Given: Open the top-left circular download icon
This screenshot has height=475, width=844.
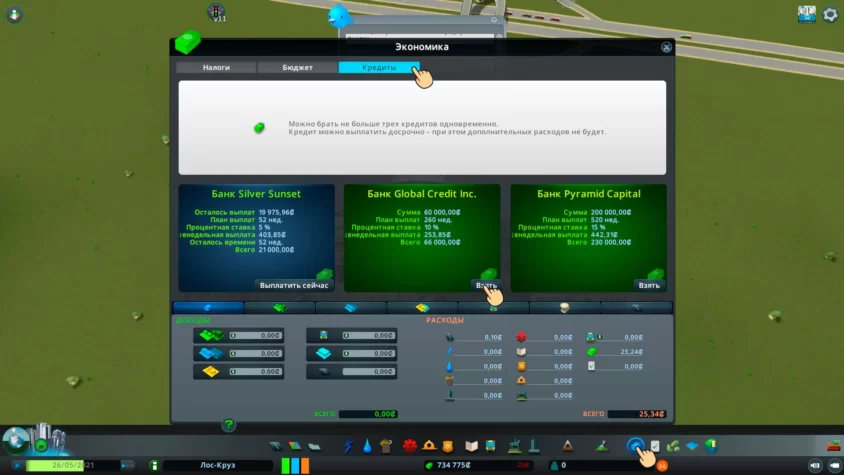Looking at the screenshot, I should coord(14,14).
